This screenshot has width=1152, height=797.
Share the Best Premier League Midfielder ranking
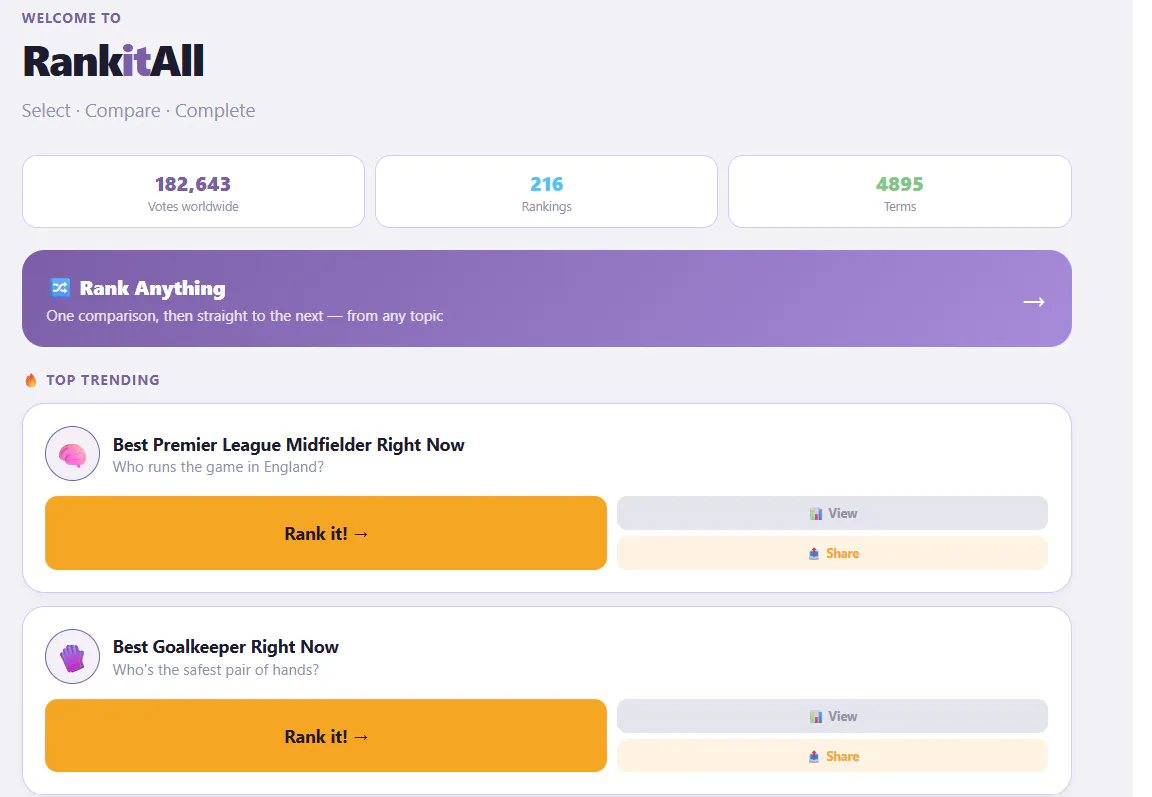coord(832,553)
